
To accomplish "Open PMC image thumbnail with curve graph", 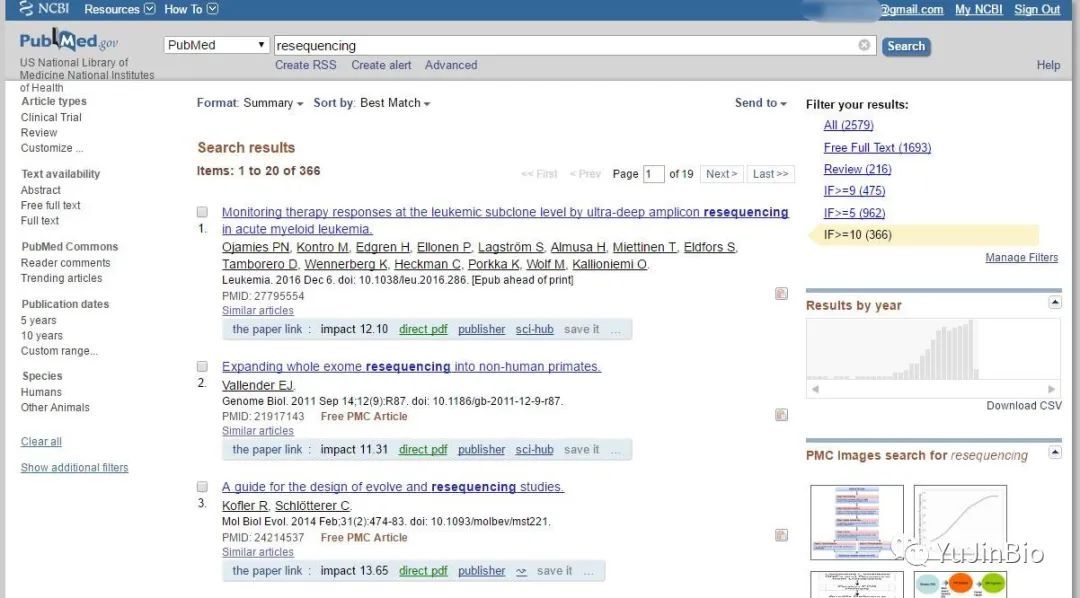I will pyautogui.click(x=960, y=522).
